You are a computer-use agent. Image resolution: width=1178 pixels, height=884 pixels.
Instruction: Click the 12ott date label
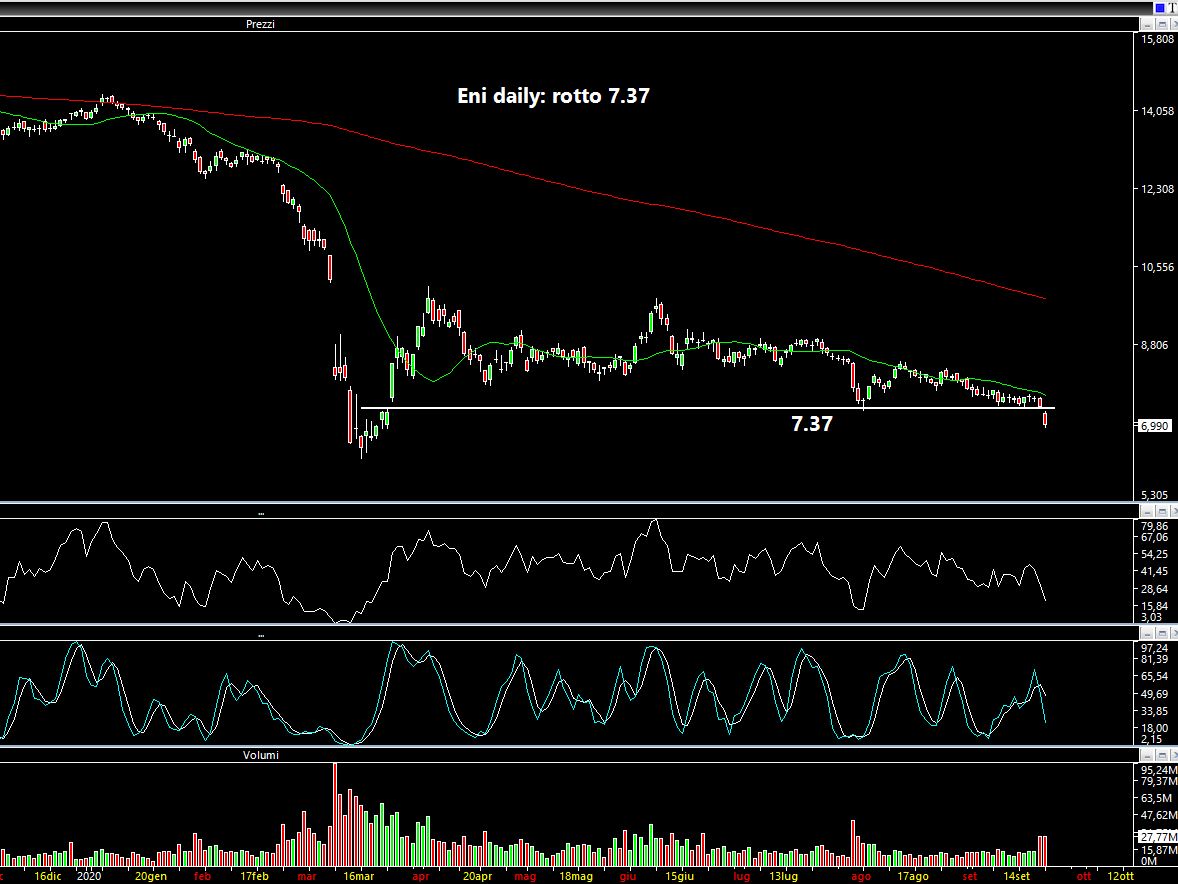point(1120,876)
